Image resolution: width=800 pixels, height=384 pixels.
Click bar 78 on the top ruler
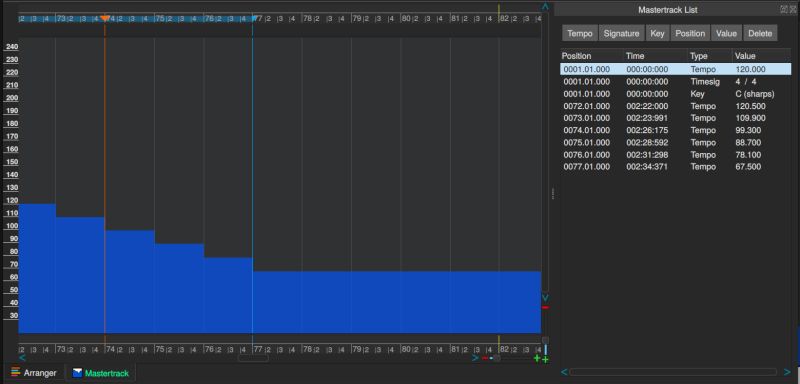[x=307, y=18]
